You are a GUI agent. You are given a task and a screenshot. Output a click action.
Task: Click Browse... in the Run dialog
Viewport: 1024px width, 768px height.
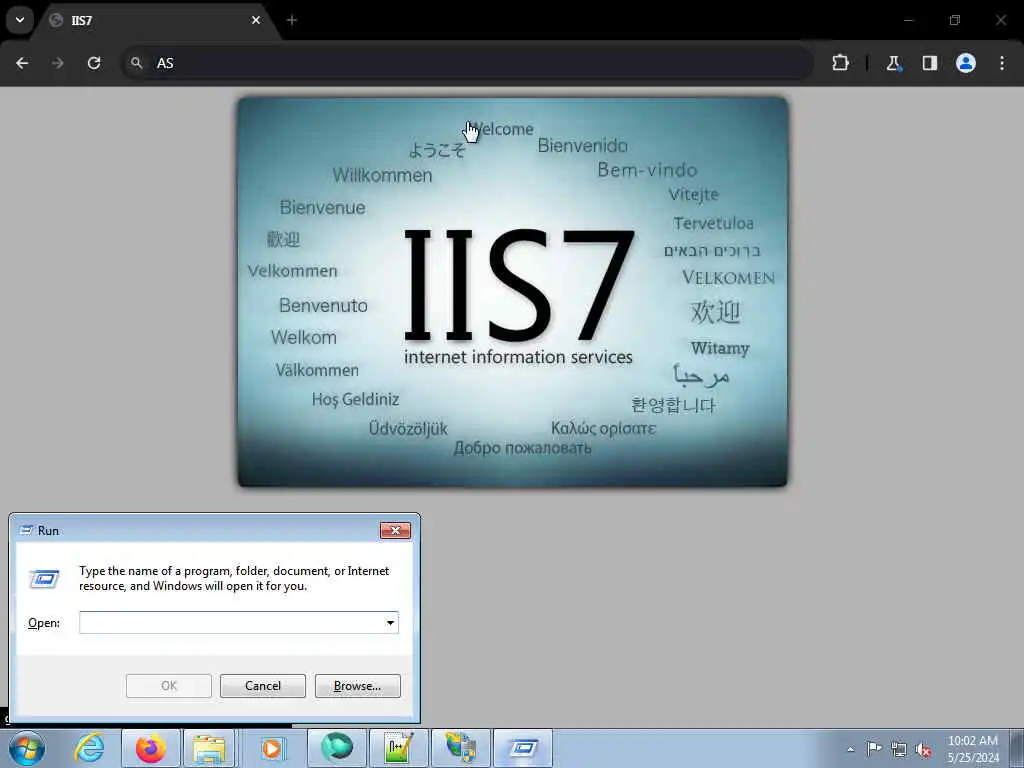357,686
